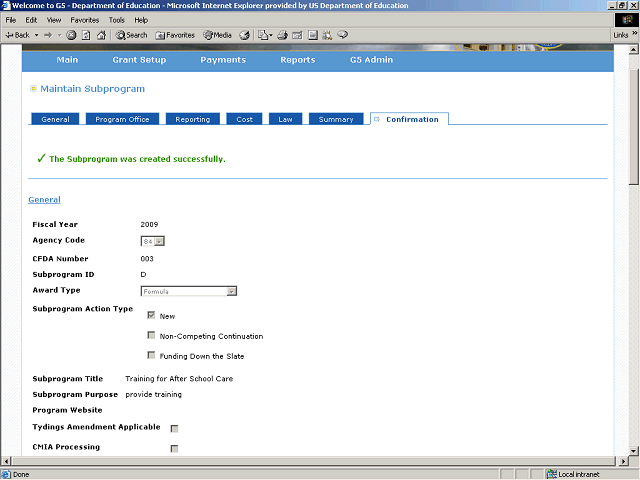Open Payments navigation item

[x=223, y=60]
